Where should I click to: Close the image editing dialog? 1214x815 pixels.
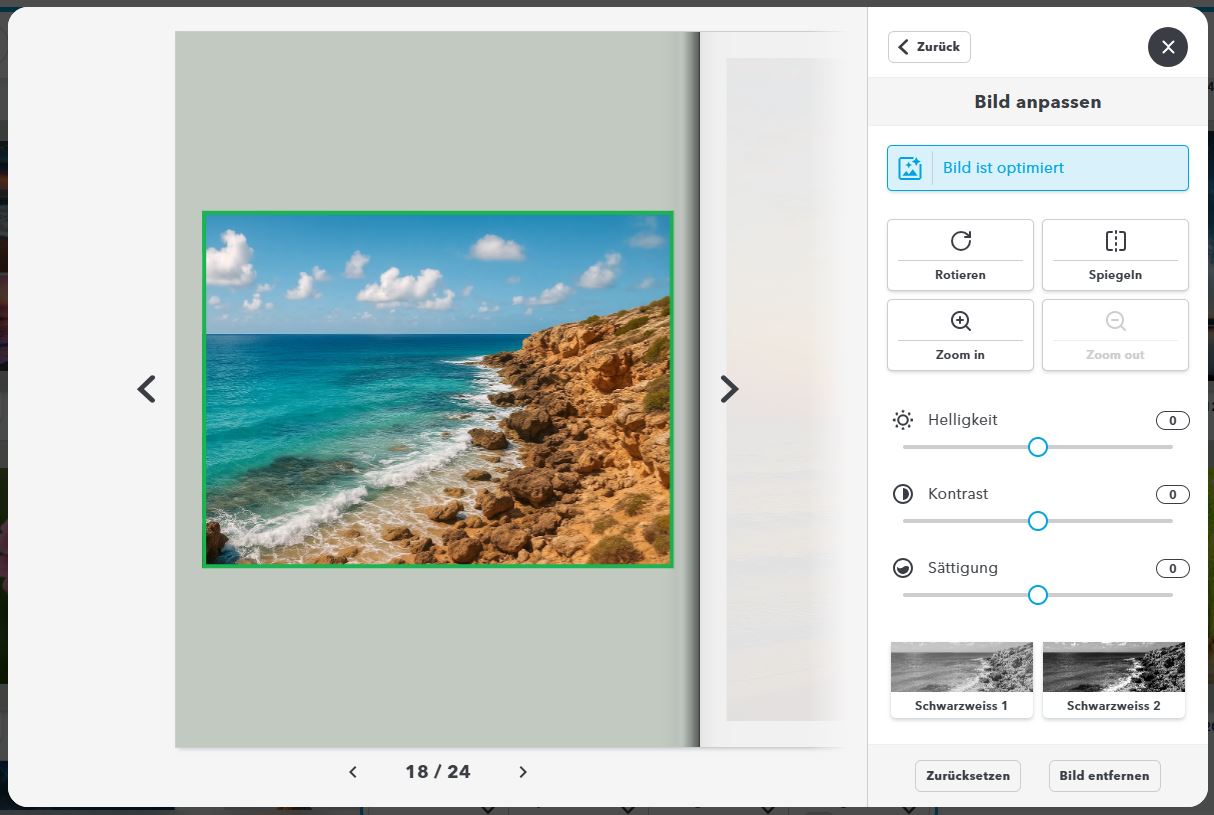1167,47
